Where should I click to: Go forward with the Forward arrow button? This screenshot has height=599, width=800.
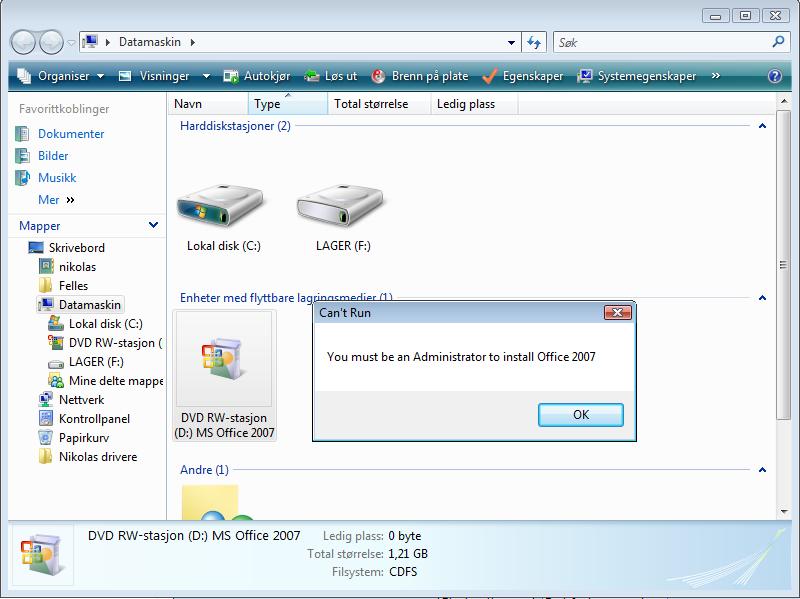click(x=51, y=42)
